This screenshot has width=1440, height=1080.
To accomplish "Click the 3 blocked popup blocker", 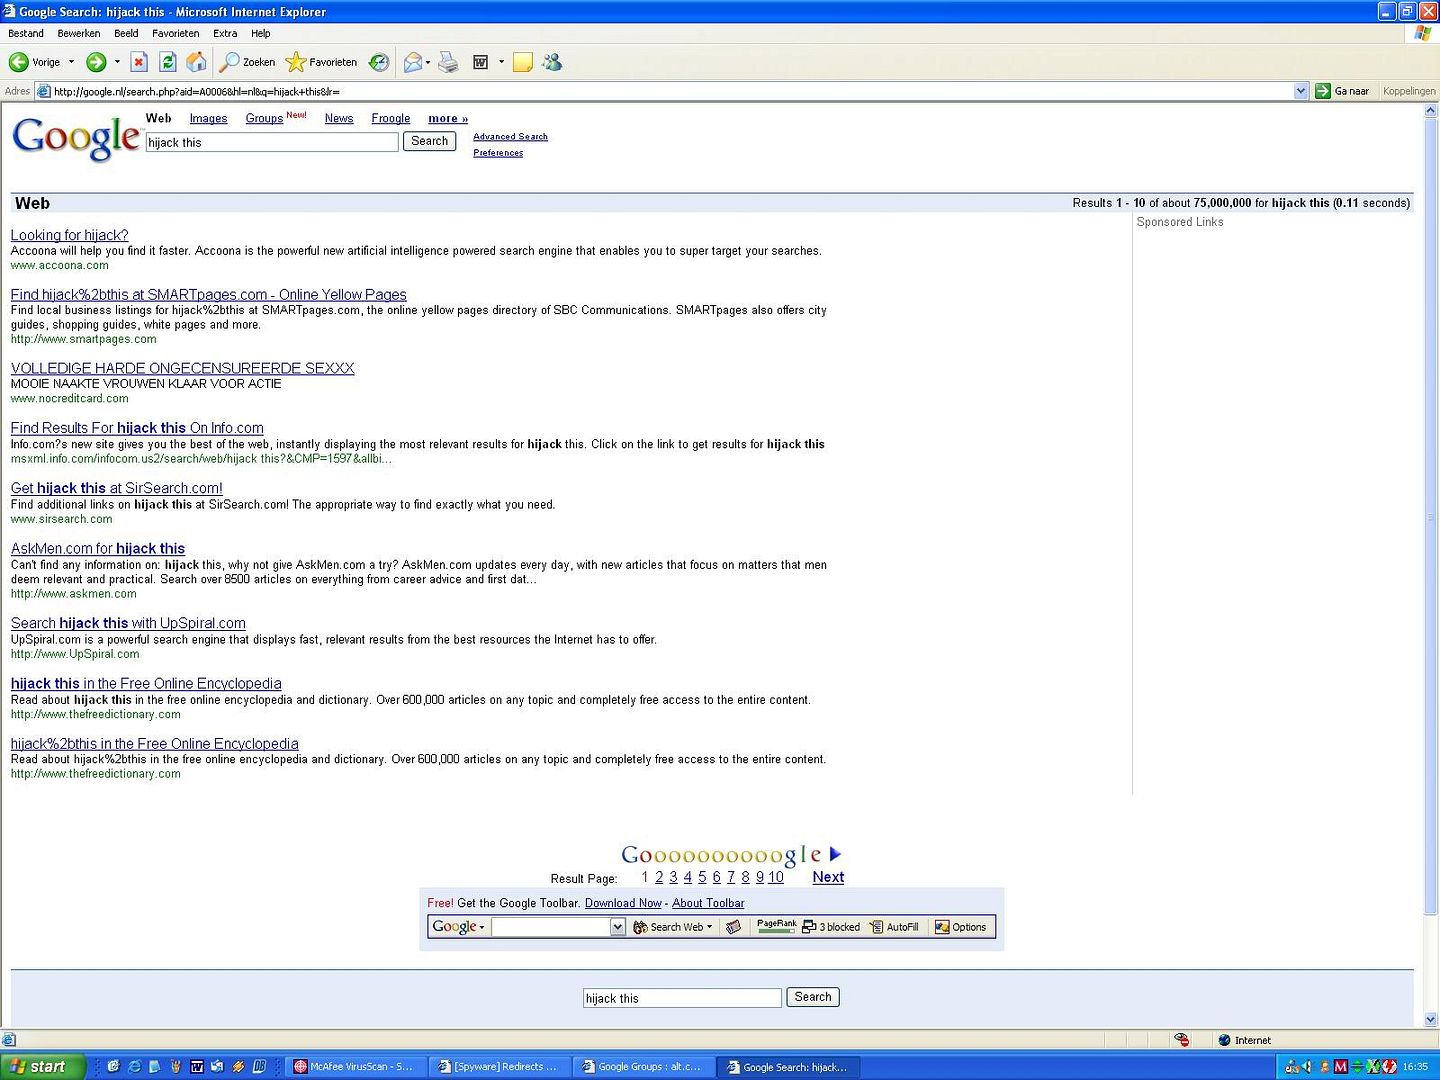I will [831, 927].
